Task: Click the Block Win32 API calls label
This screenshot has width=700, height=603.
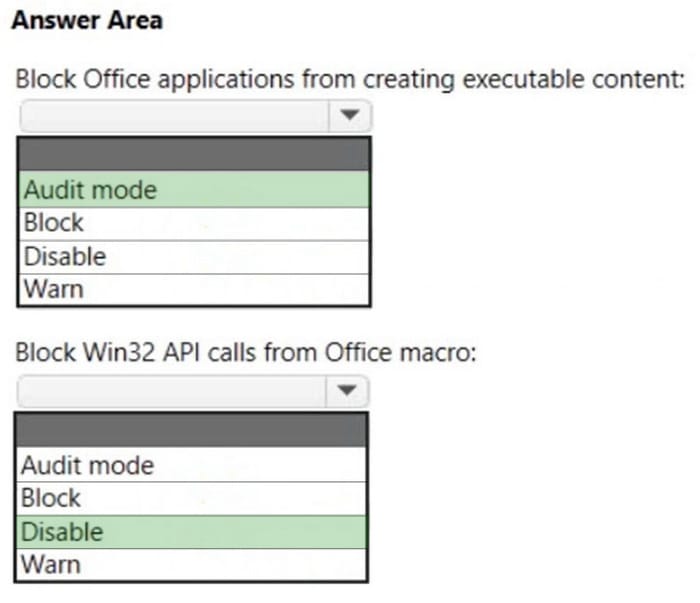Action: (246, 353)
